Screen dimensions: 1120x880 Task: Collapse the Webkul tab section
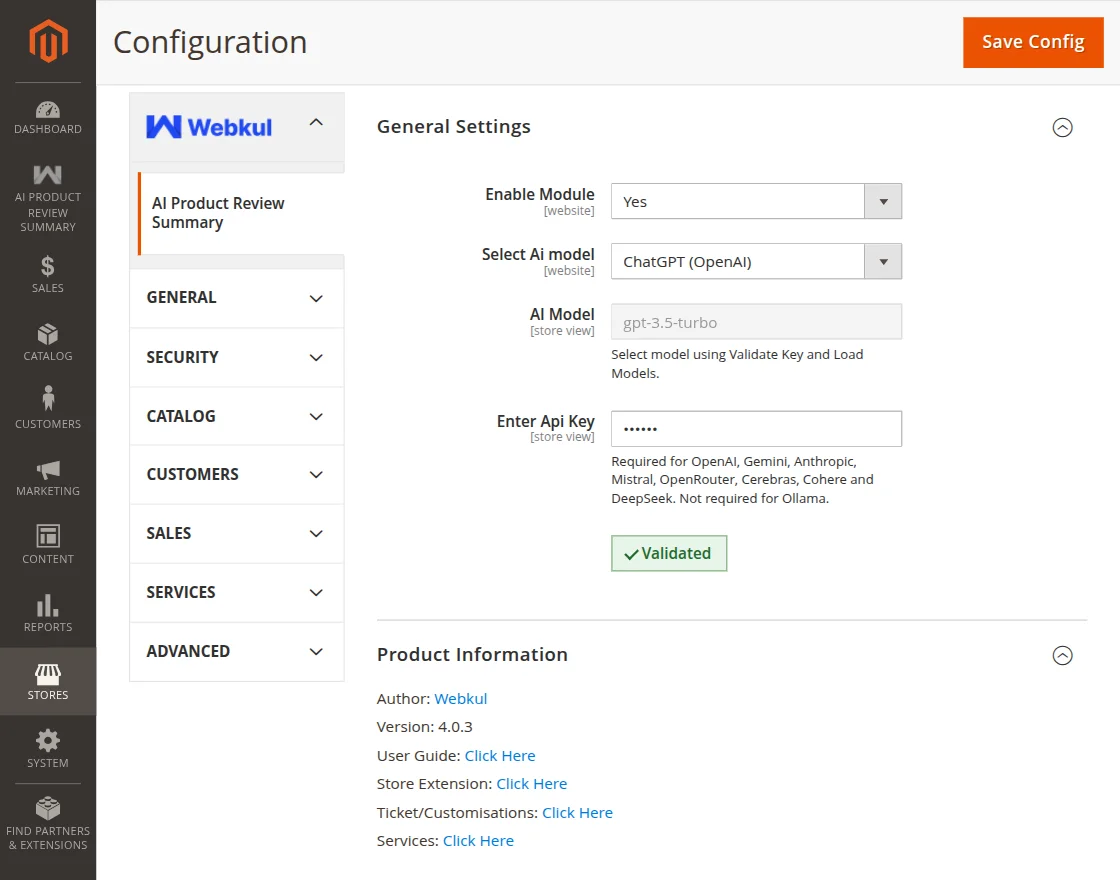pos(316,122)
